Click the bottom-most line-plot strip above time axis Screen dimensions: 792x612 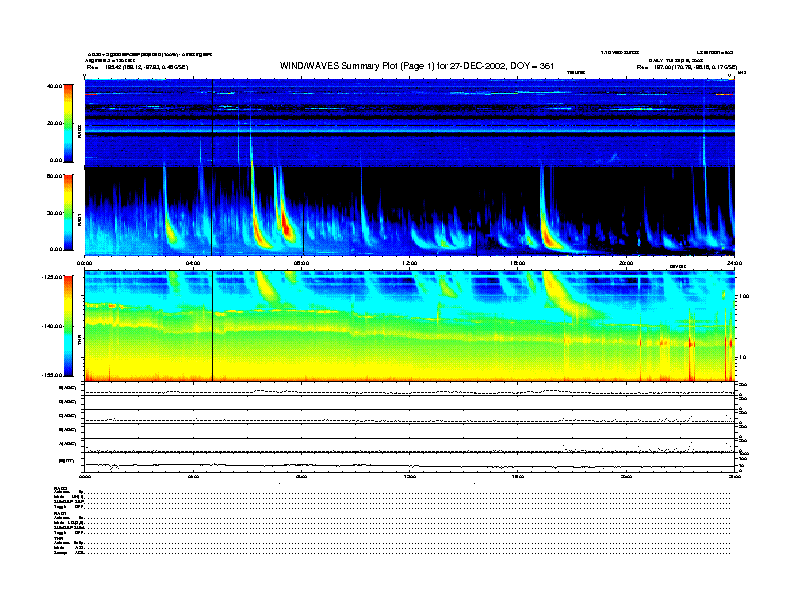[x=410, y=462]
